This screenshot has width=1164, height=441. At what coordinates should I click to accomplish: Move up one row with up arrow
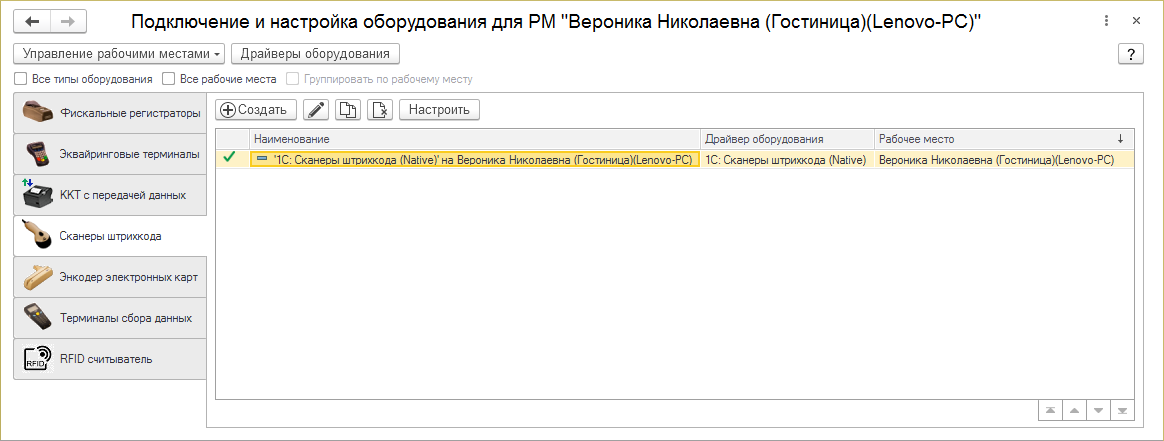(1074, 411)
